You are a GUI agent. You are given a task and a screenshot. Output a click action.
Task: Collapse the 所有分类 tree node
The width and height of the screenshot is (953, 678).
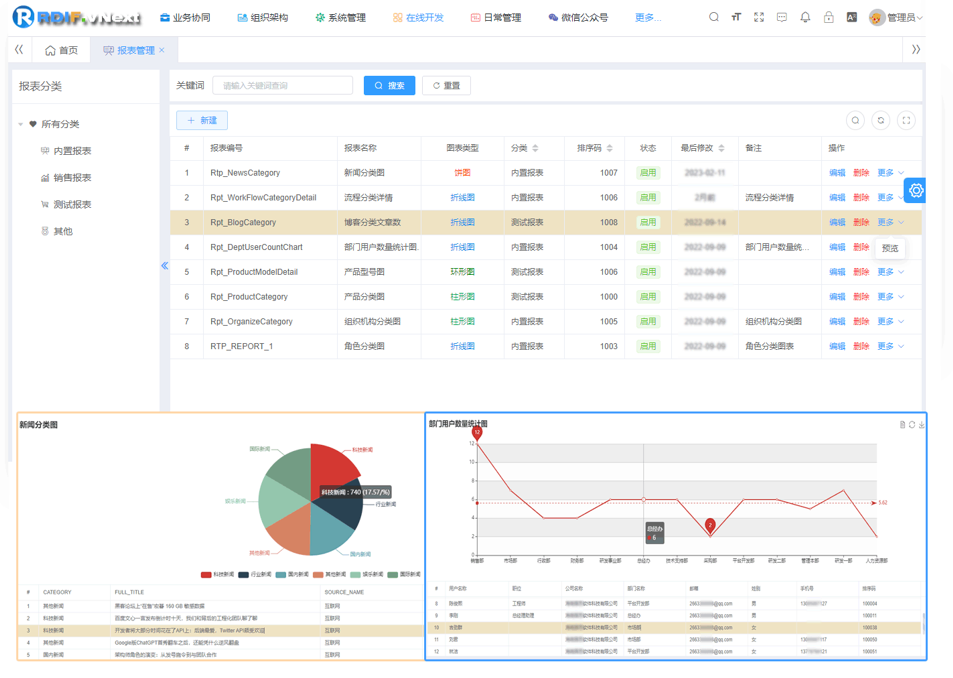coord(21,124)
